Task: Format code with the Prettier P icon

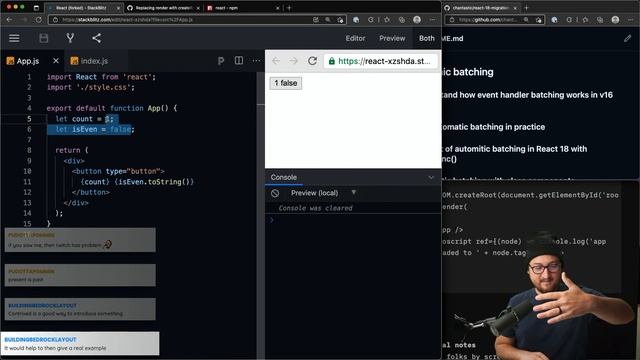Action: click(x=221, y=61)
